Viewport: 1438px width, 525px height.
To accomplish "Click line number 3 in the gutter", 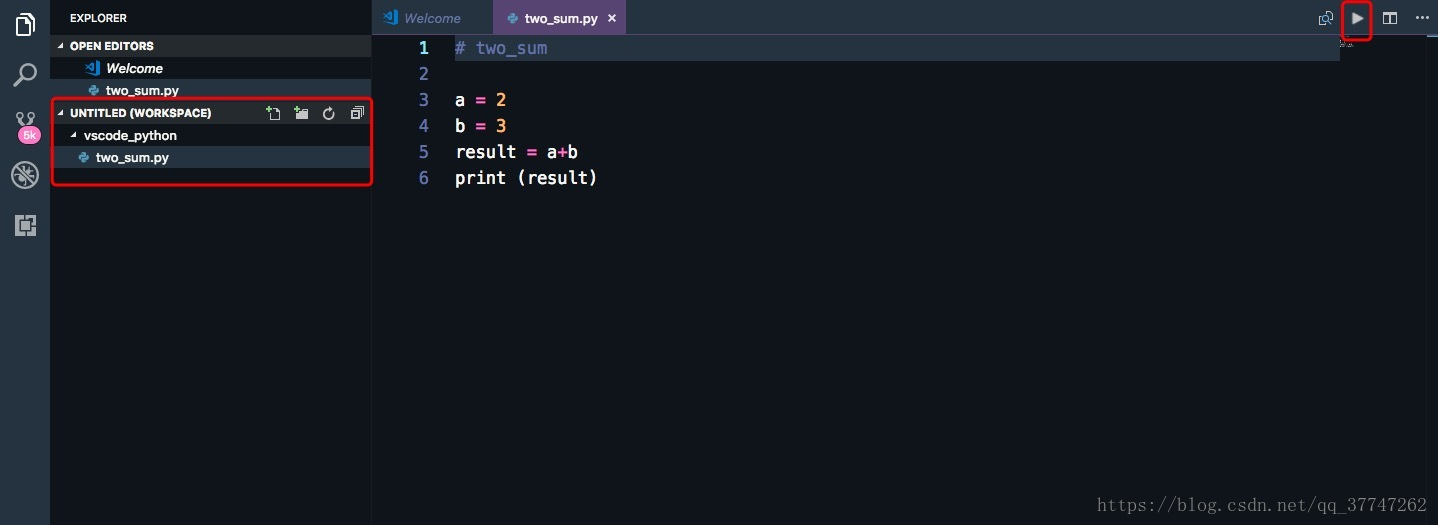I will tap(424, 100).
